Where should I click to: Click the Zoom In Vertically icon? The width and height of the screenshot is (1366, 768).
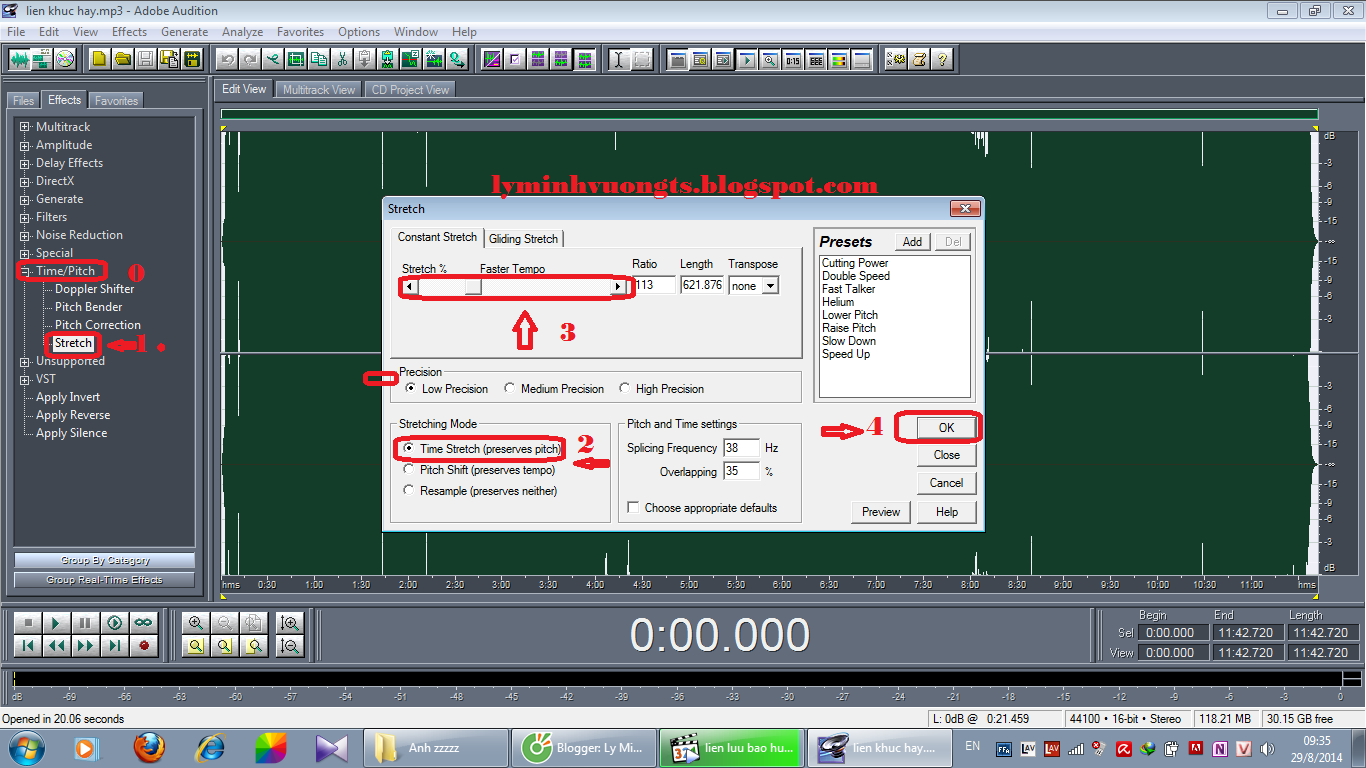(290, 623)
